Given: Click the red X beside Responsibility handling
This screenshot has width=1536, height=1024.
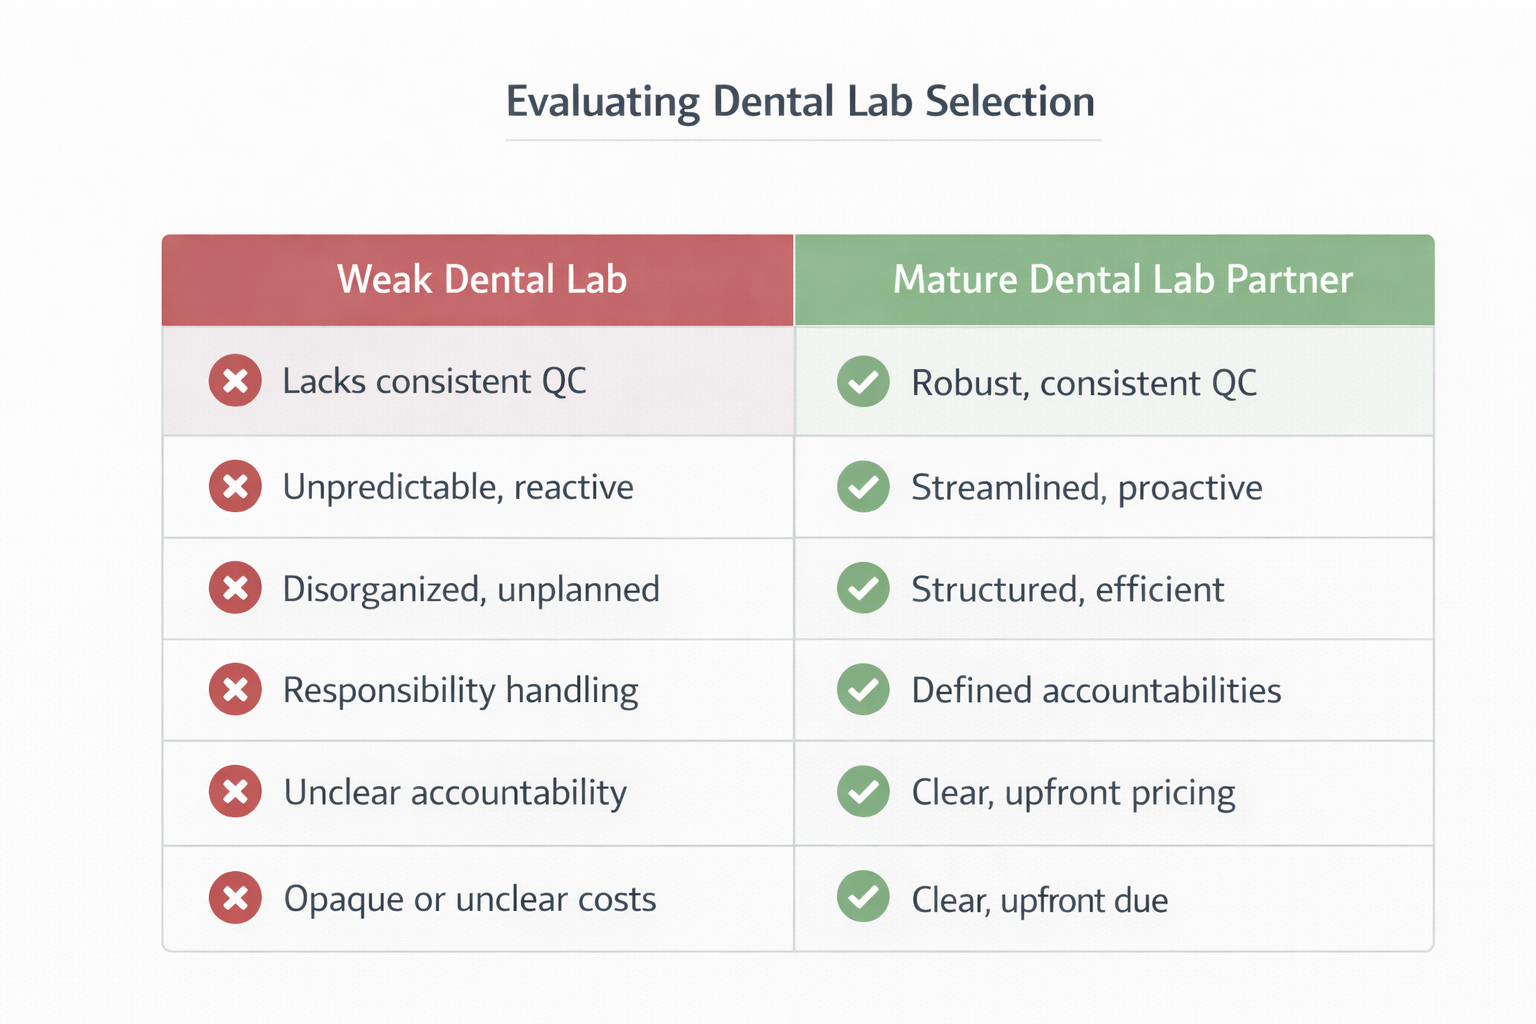Looking at the screenshot, I should click(235, 689).
